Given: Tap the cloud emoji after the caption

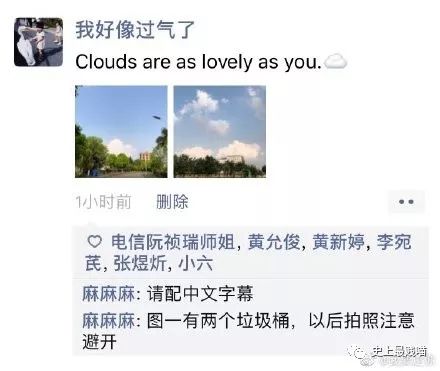Looking at the screenshot, I should 336,62.
